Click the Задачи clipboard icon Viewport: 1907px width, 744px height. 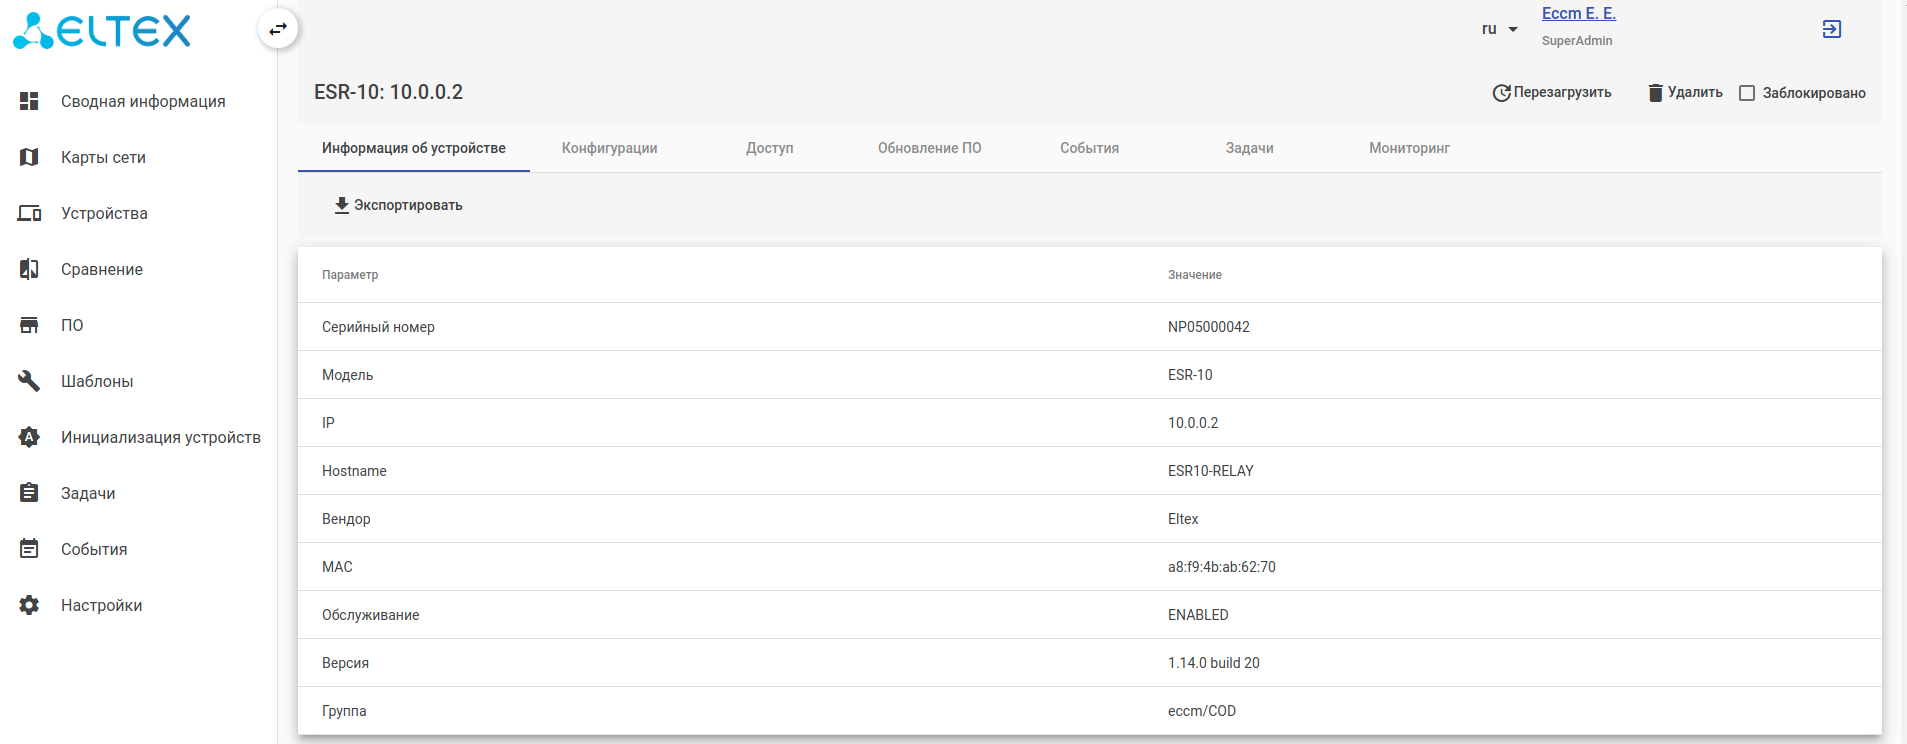pos(29,493)
